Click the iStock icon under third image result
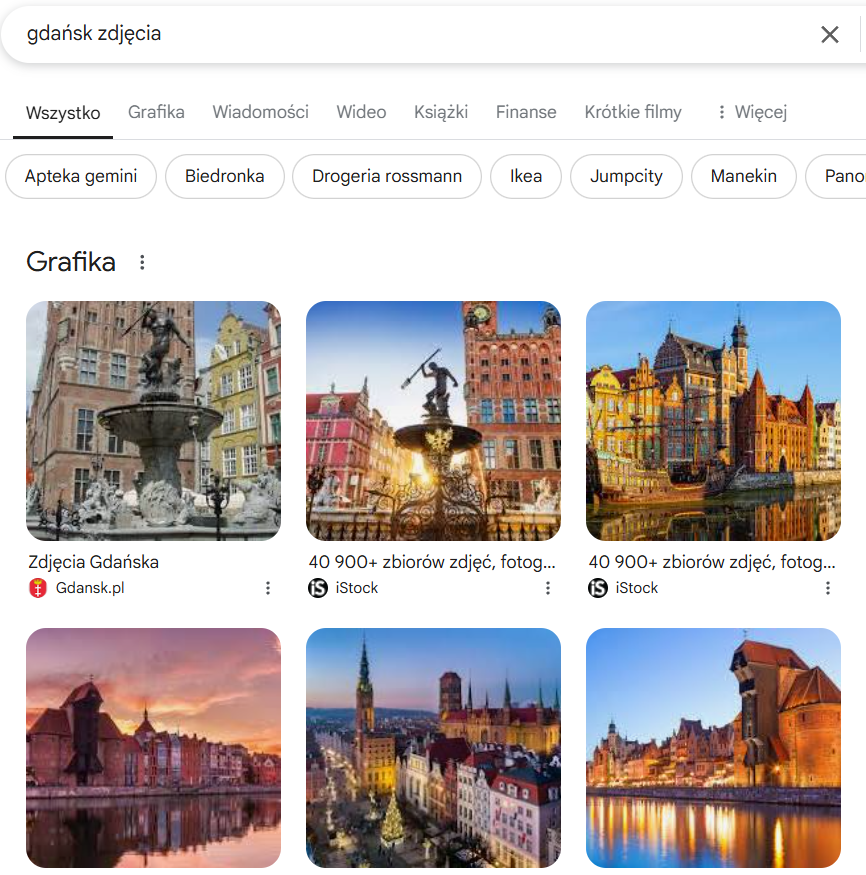 coord(594,588)
